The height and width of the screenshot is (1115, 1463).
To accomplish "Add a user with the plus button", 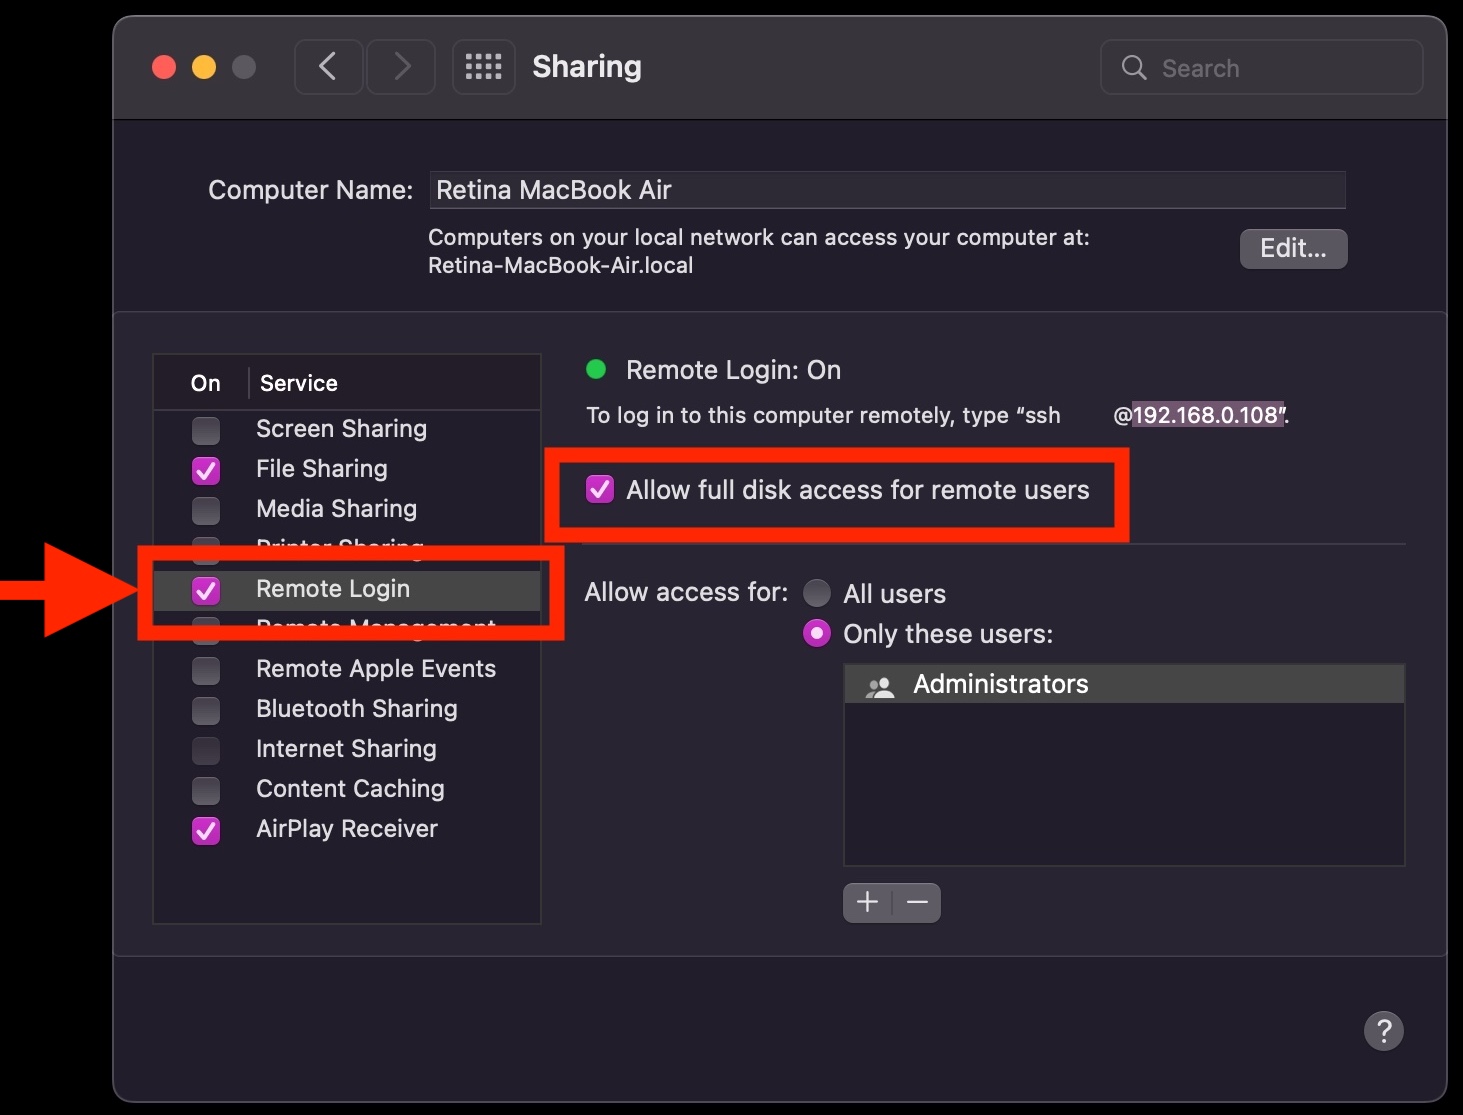I will pos(867,903).
